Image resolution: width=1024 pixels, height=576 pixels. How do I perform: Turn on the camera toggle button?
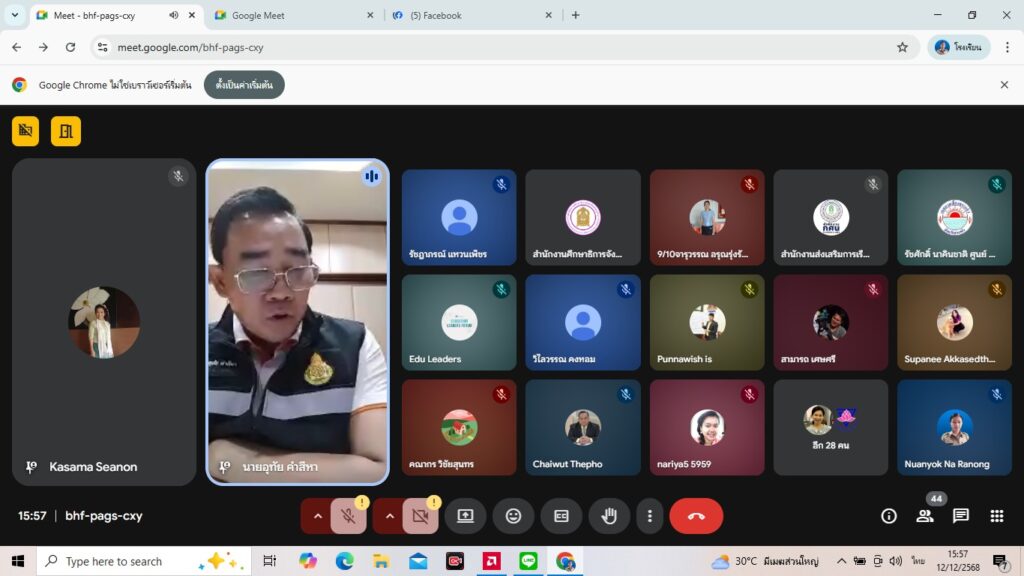(421, 516)
